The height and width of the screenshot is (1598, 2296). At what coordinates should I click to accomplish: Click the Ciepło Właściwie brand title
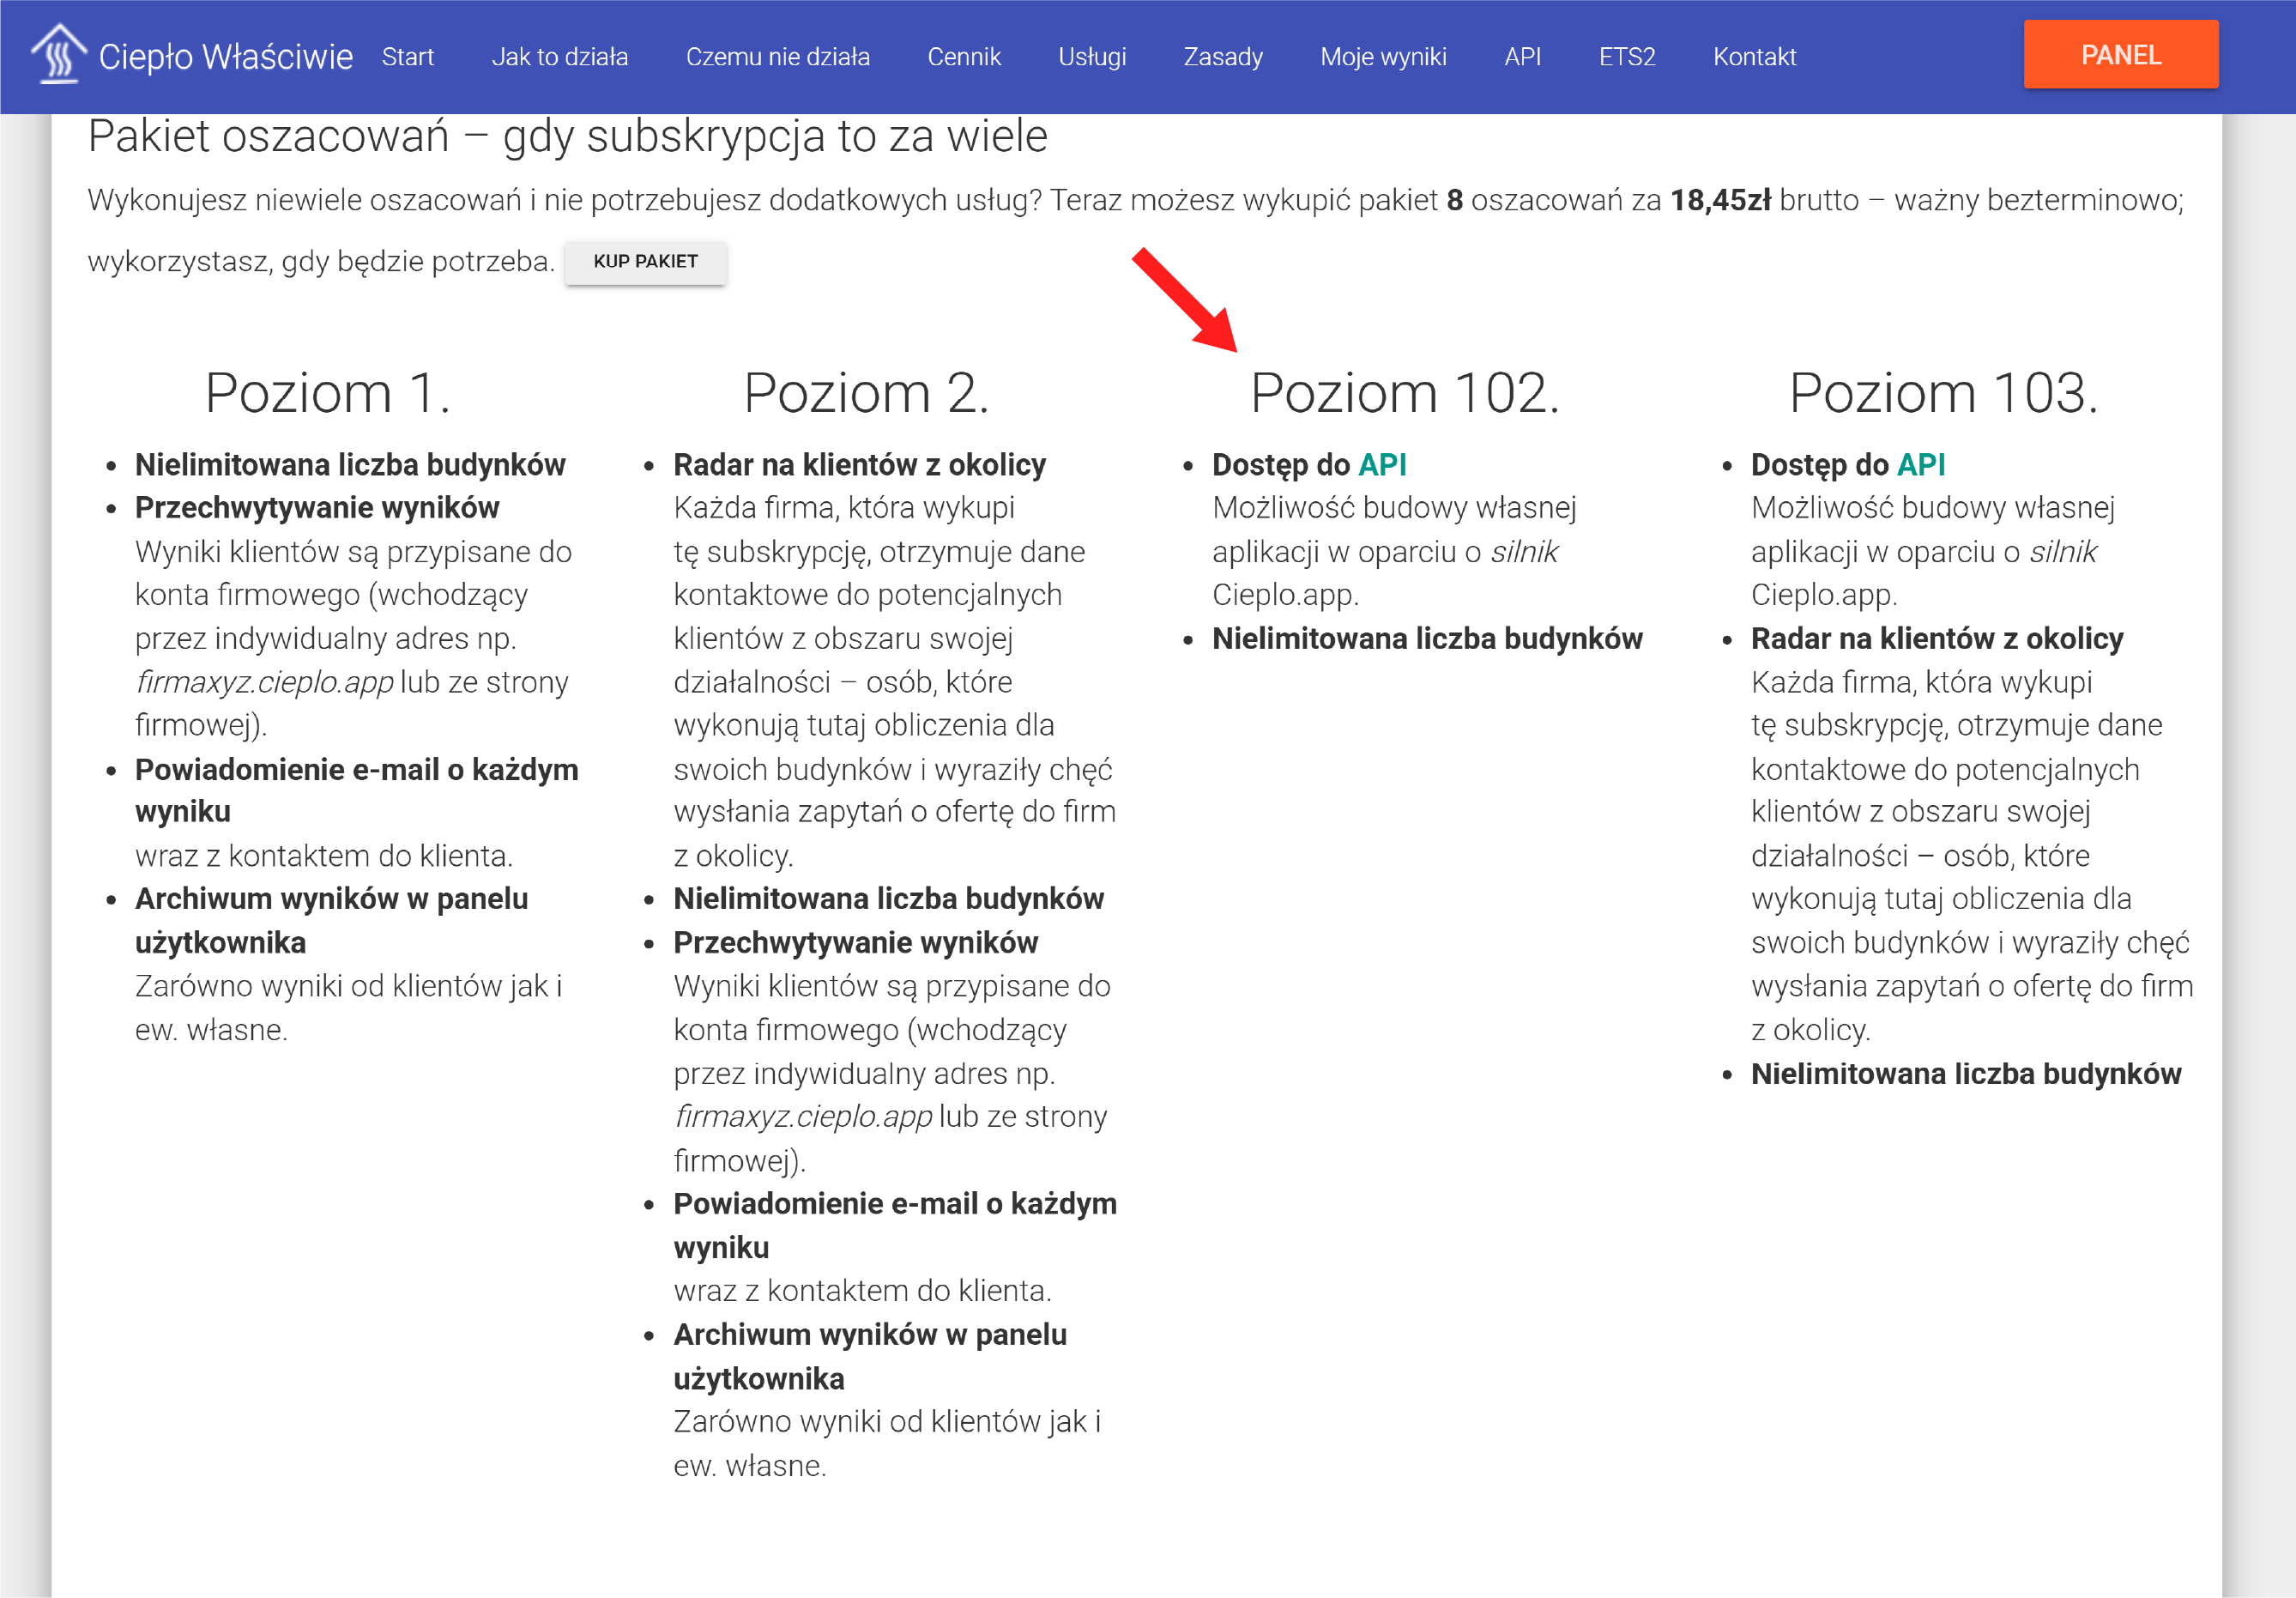(225, 57)
